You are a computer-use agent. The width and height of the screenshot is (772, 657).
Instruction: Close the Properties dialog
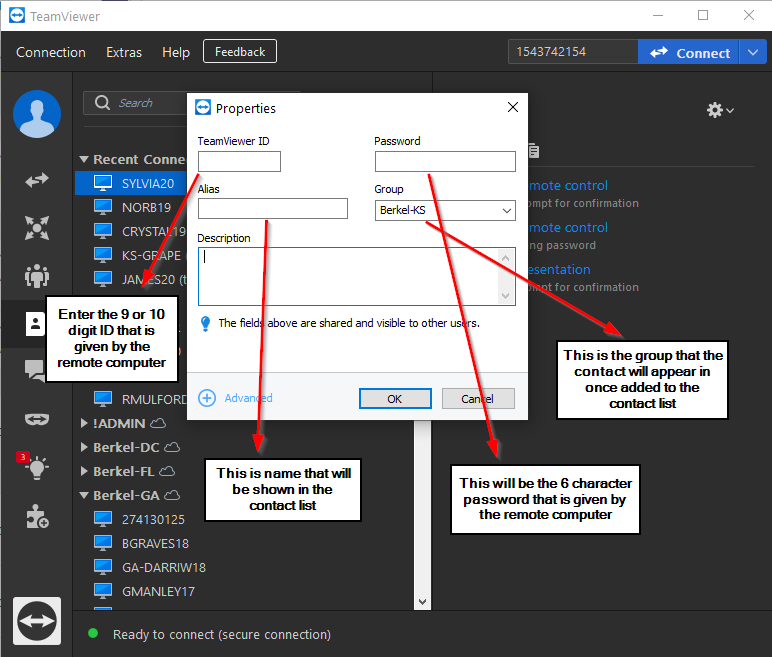tap(513, 107)
